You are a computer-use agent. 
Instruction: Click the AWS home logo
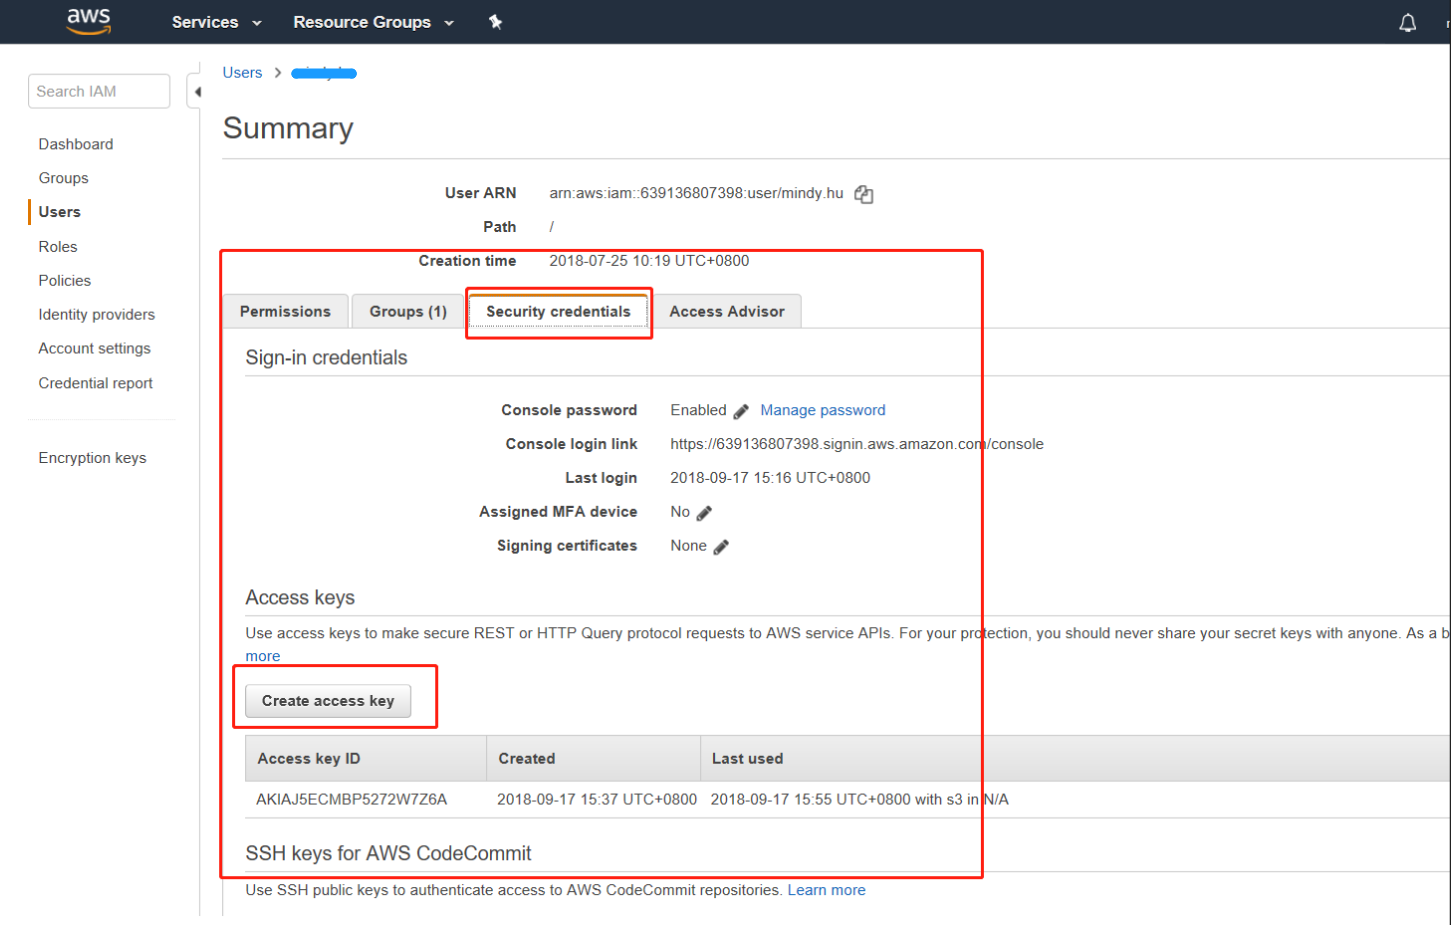tap(88, 21)
